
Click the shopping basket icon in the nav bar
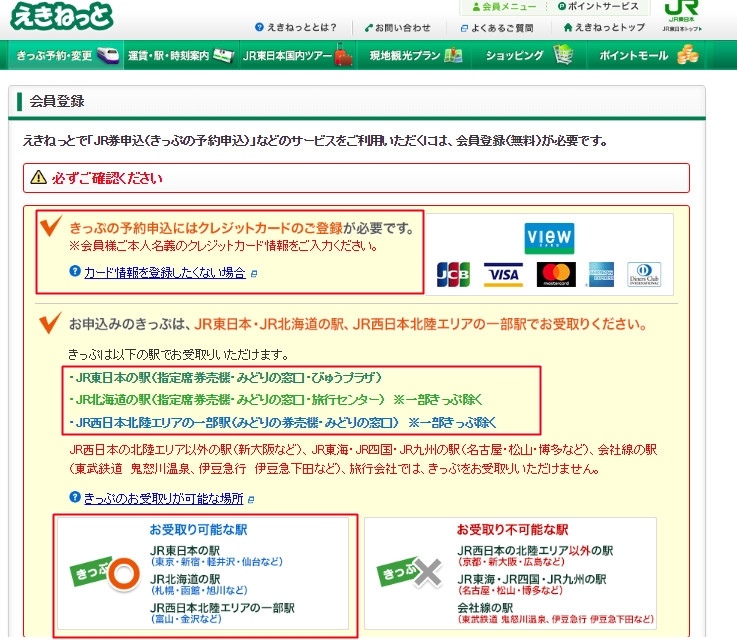click(x=563, y=55)
